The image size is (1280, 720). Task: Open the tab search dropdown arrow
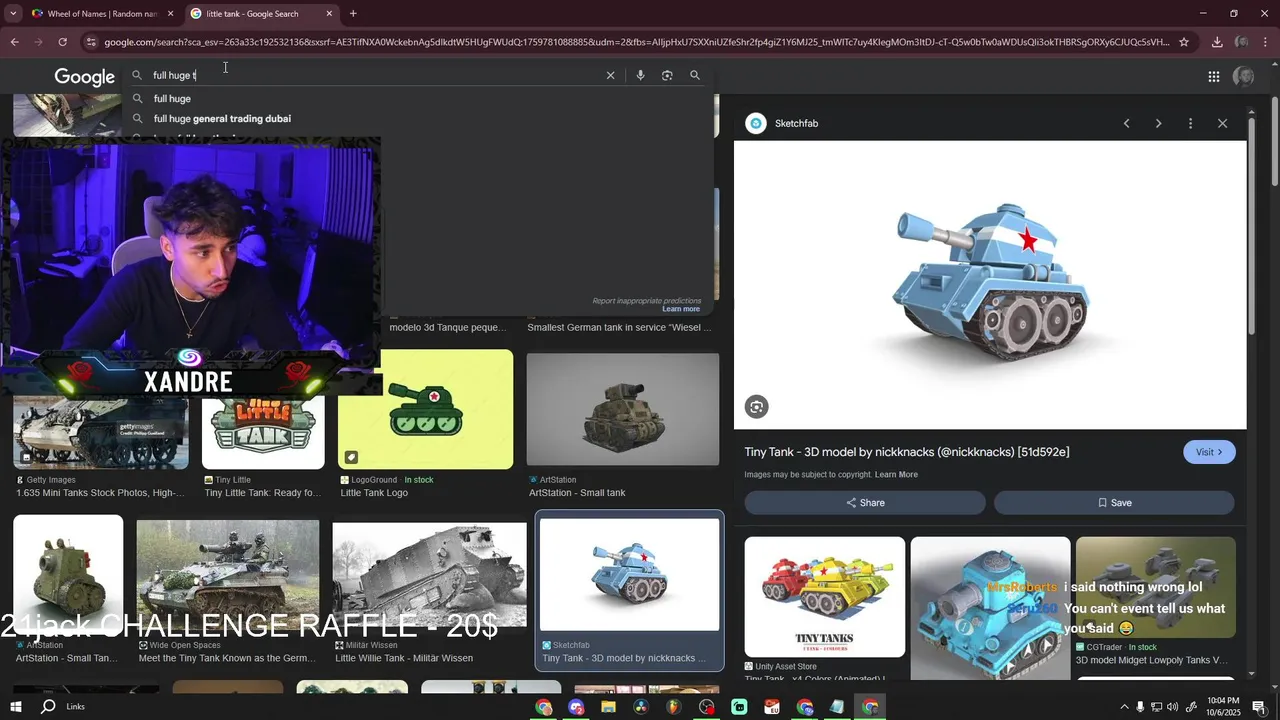pyautogui.click(x=12, y=14)
